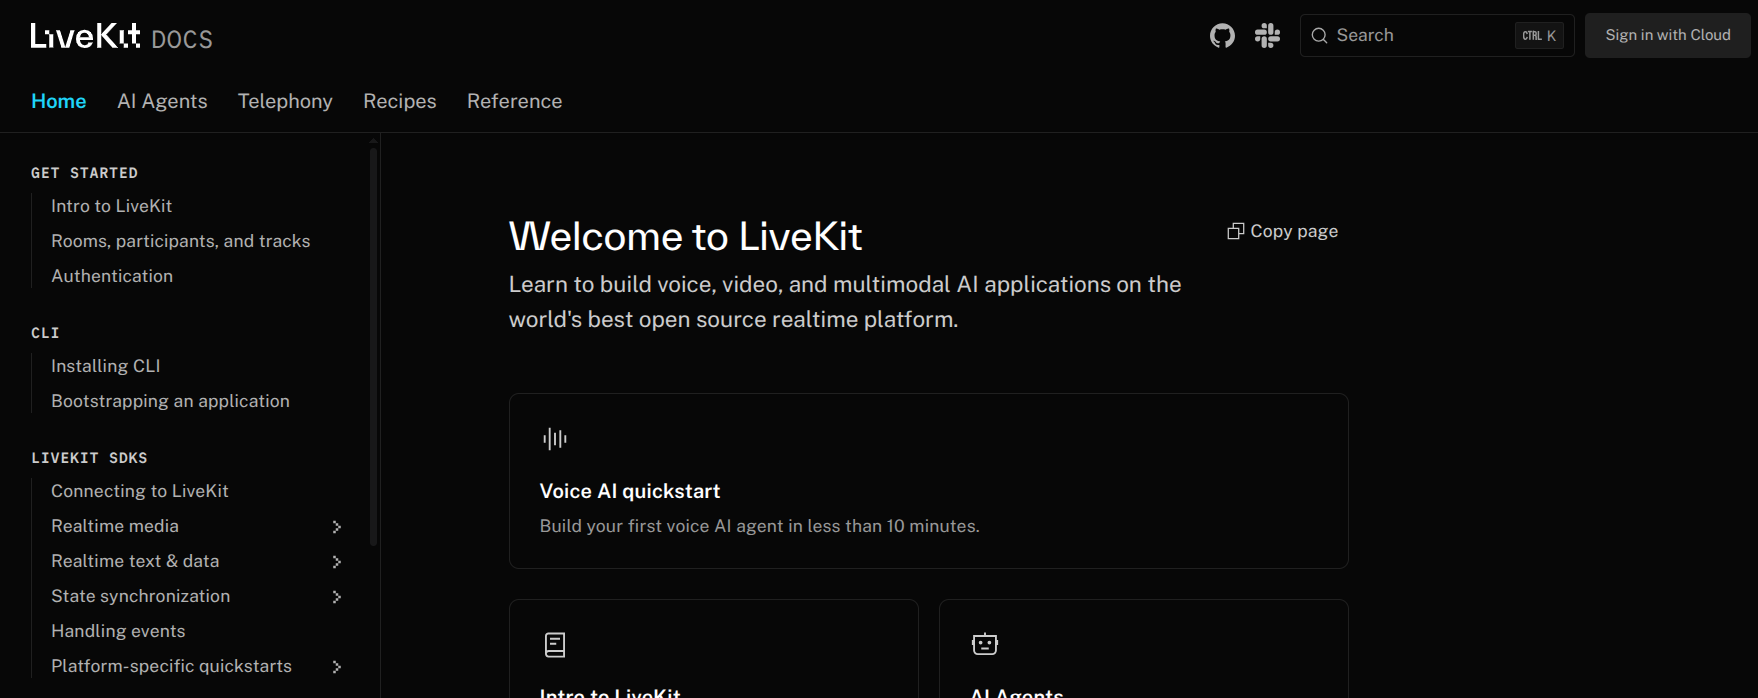Click Sign in with Cloud button
The image size is (1758, 698).
1668,35
